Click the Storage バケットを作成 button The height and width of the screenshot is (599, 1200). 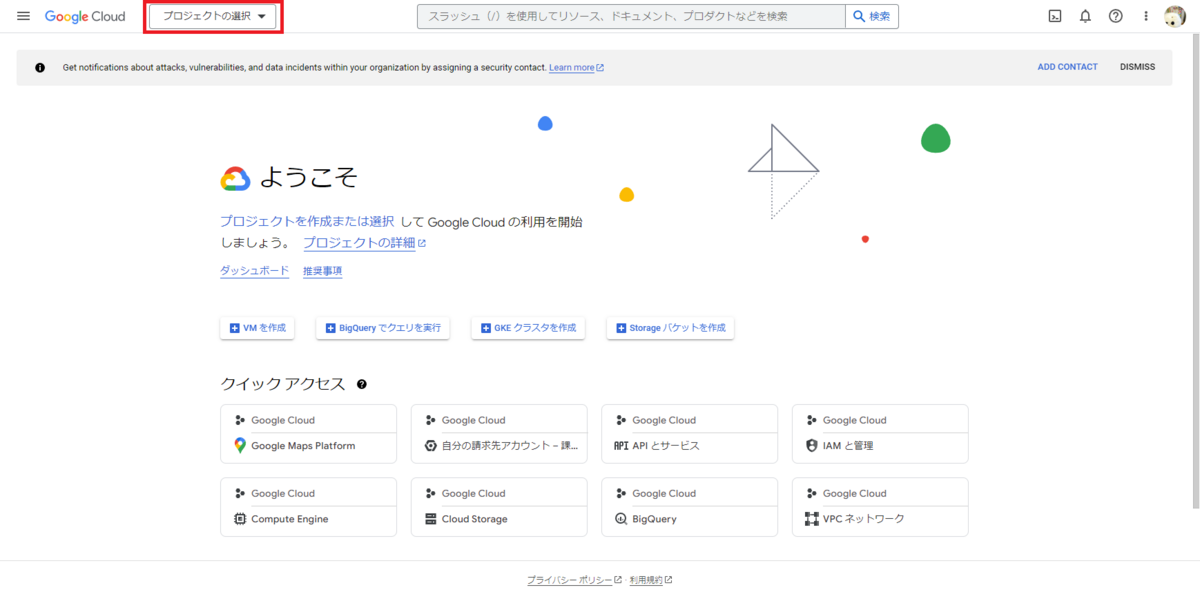pyautogui.click(x=670, y=328)
